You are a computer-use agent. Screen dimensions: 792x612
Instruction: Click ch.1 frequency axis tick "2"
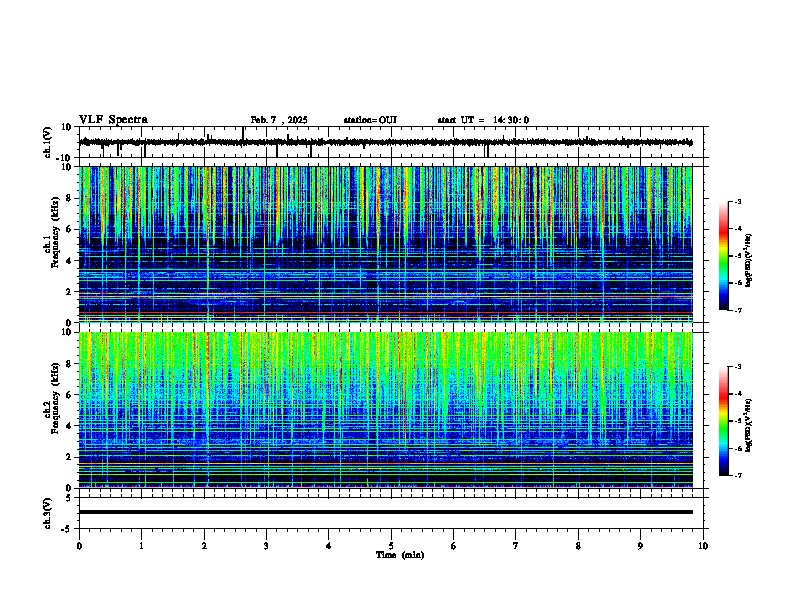[69, 292]
